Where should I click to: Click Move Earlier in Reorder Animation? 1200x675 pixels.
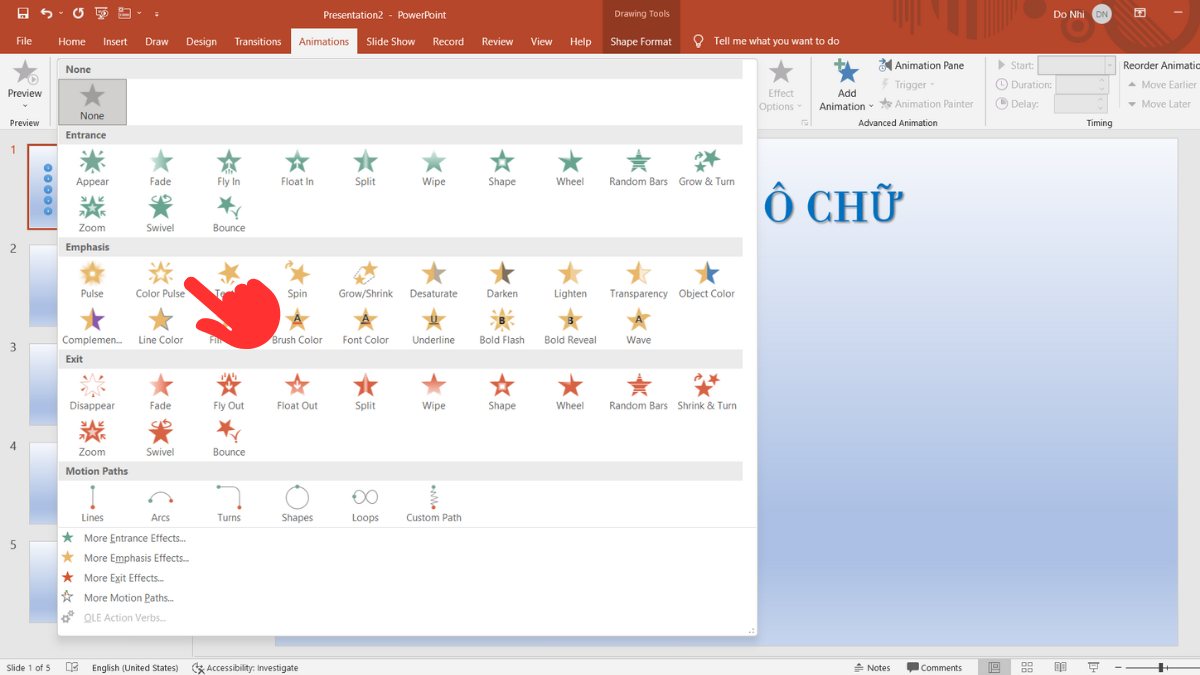(1161, 85)
